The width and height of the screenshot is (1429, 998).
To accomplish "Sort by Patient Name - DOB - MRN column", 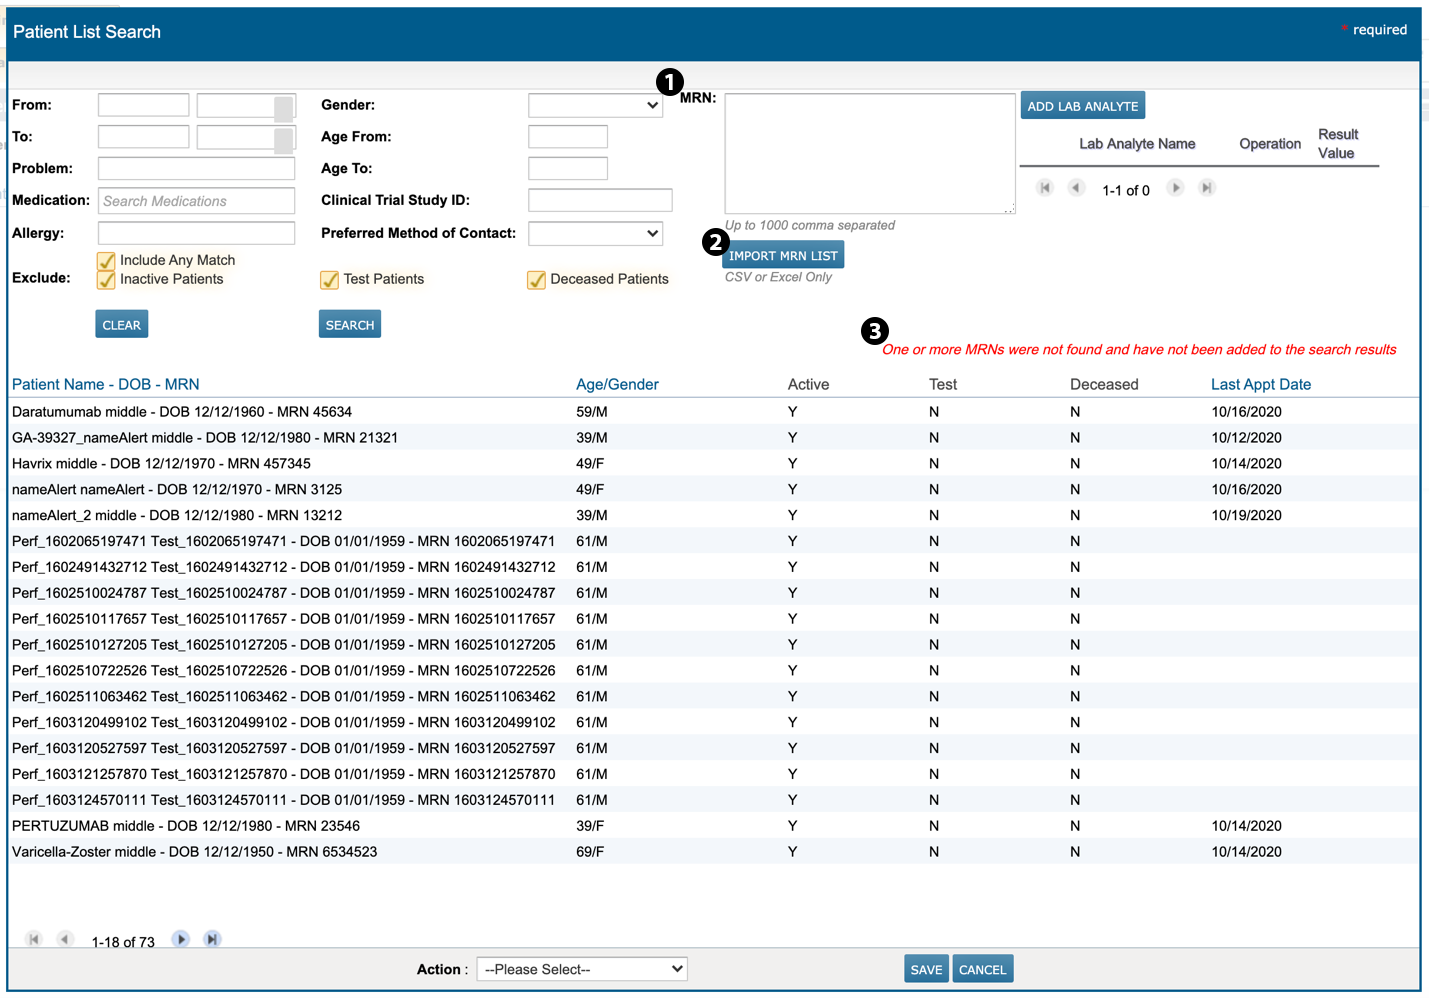I will 105,384.
